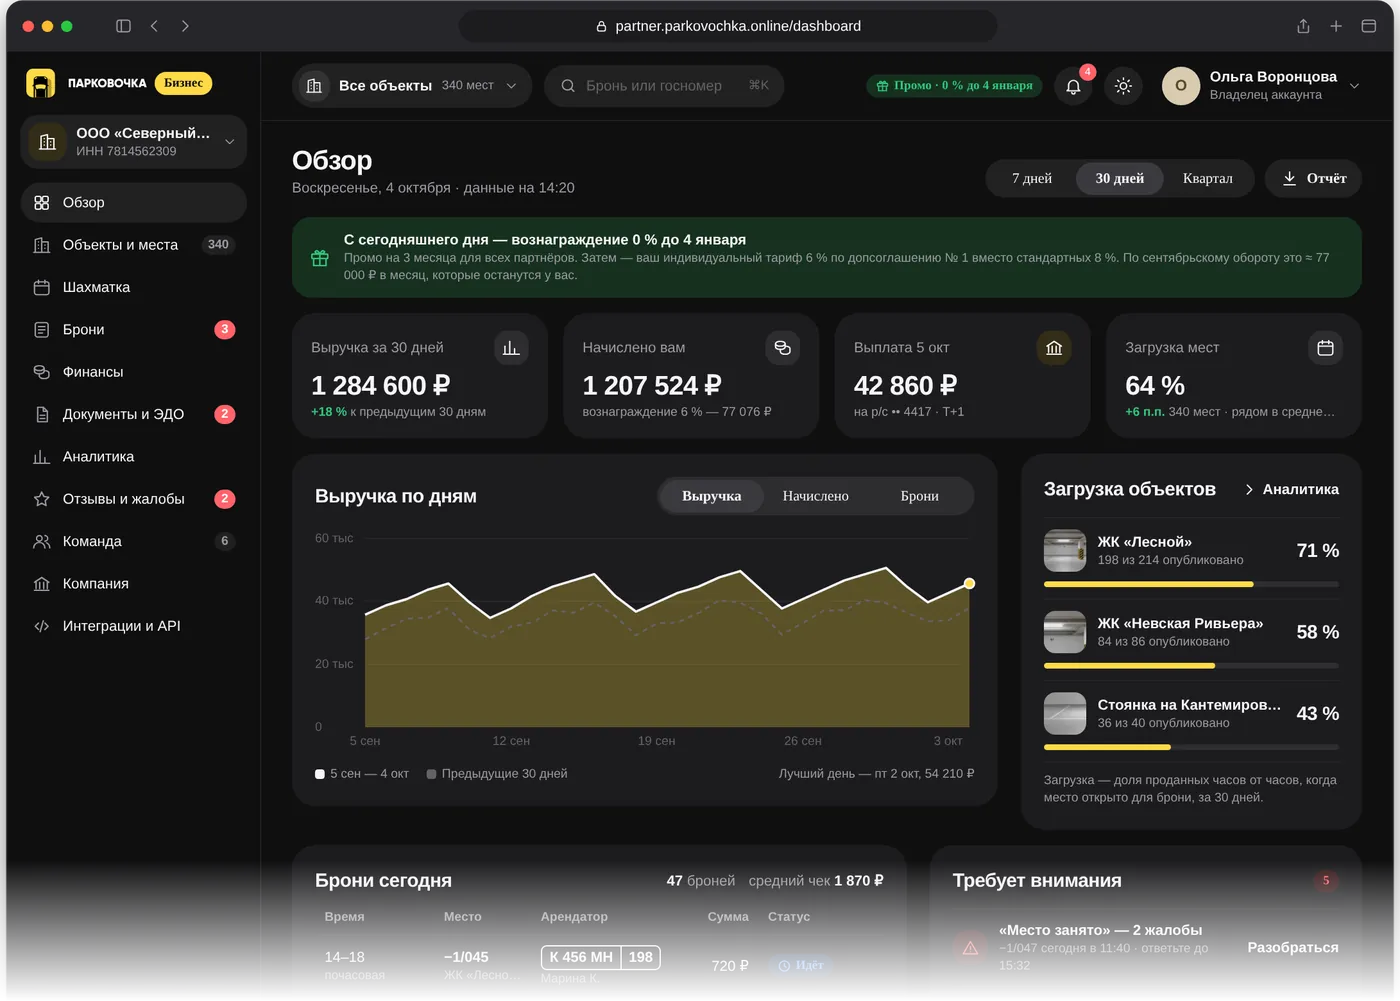Click the gift icon in promo banner
This screenshot has height=1001, width=1400.
[x=320, y=258]
